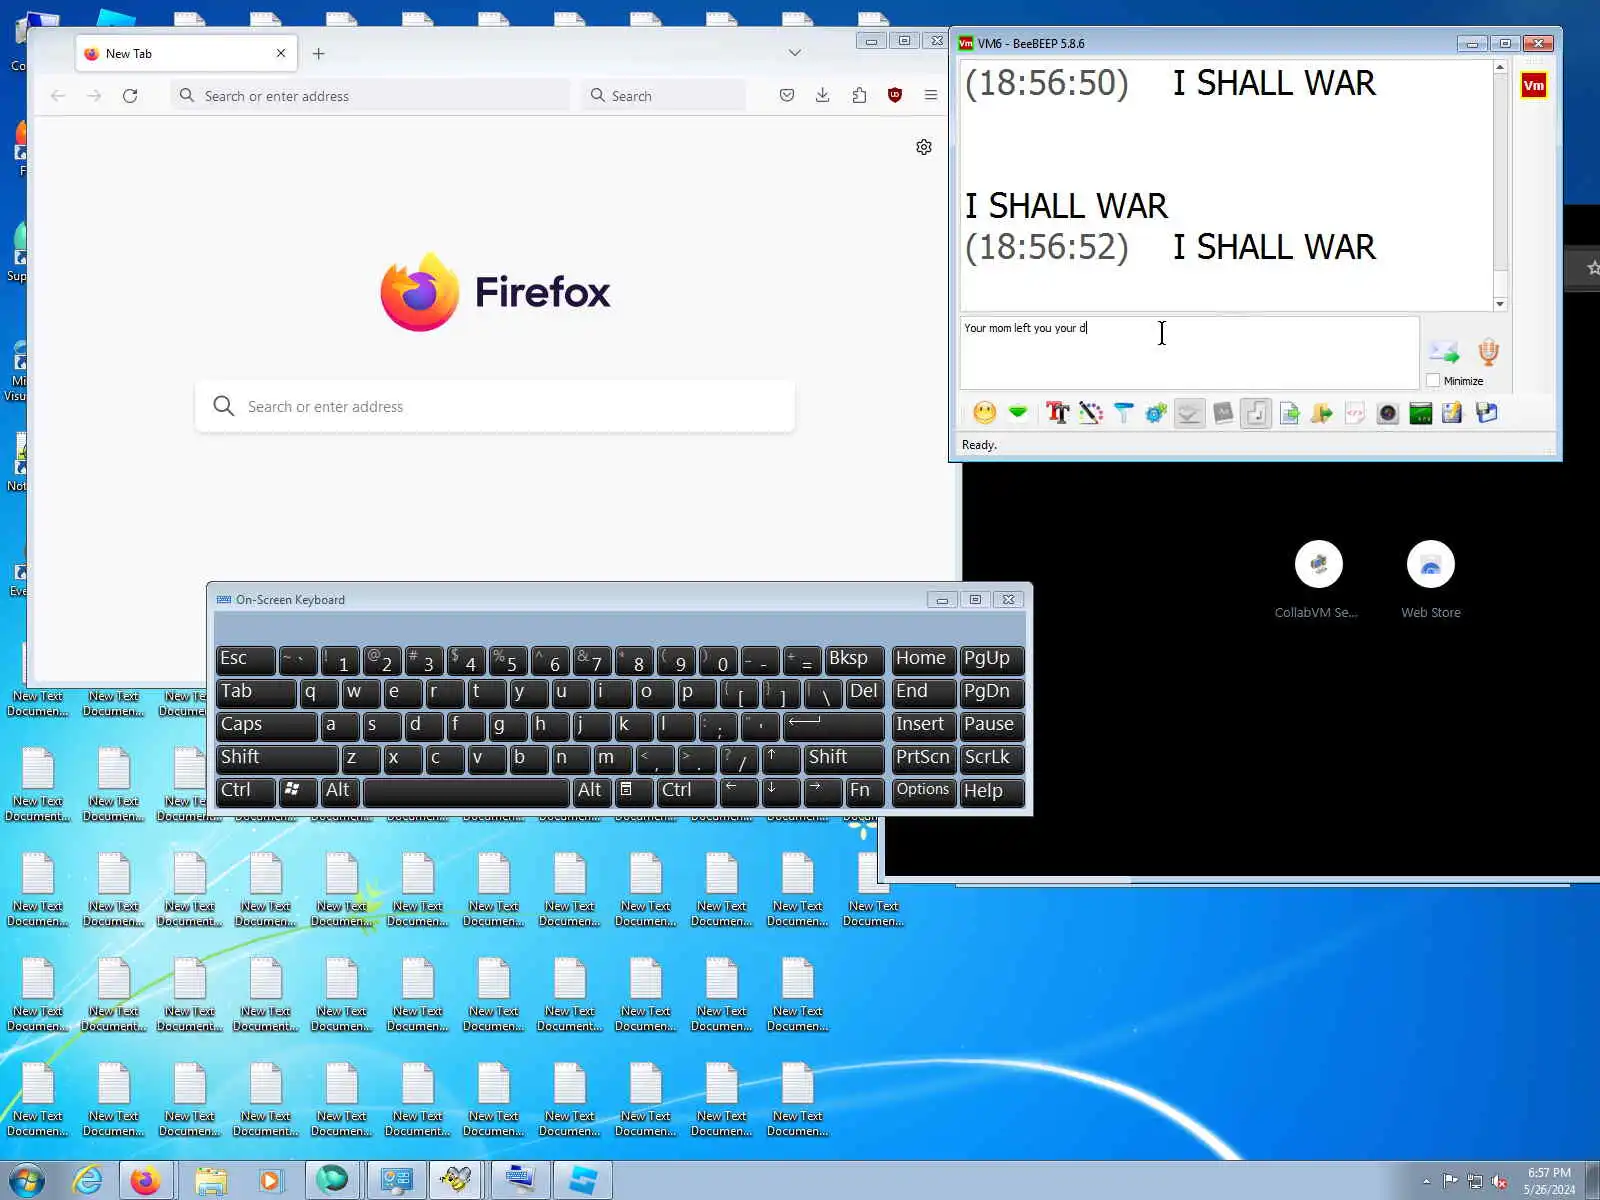Viewport: 1600px width, 1200px height.
Task: Open Firefox downloads panel
Action: coord(822,96)
